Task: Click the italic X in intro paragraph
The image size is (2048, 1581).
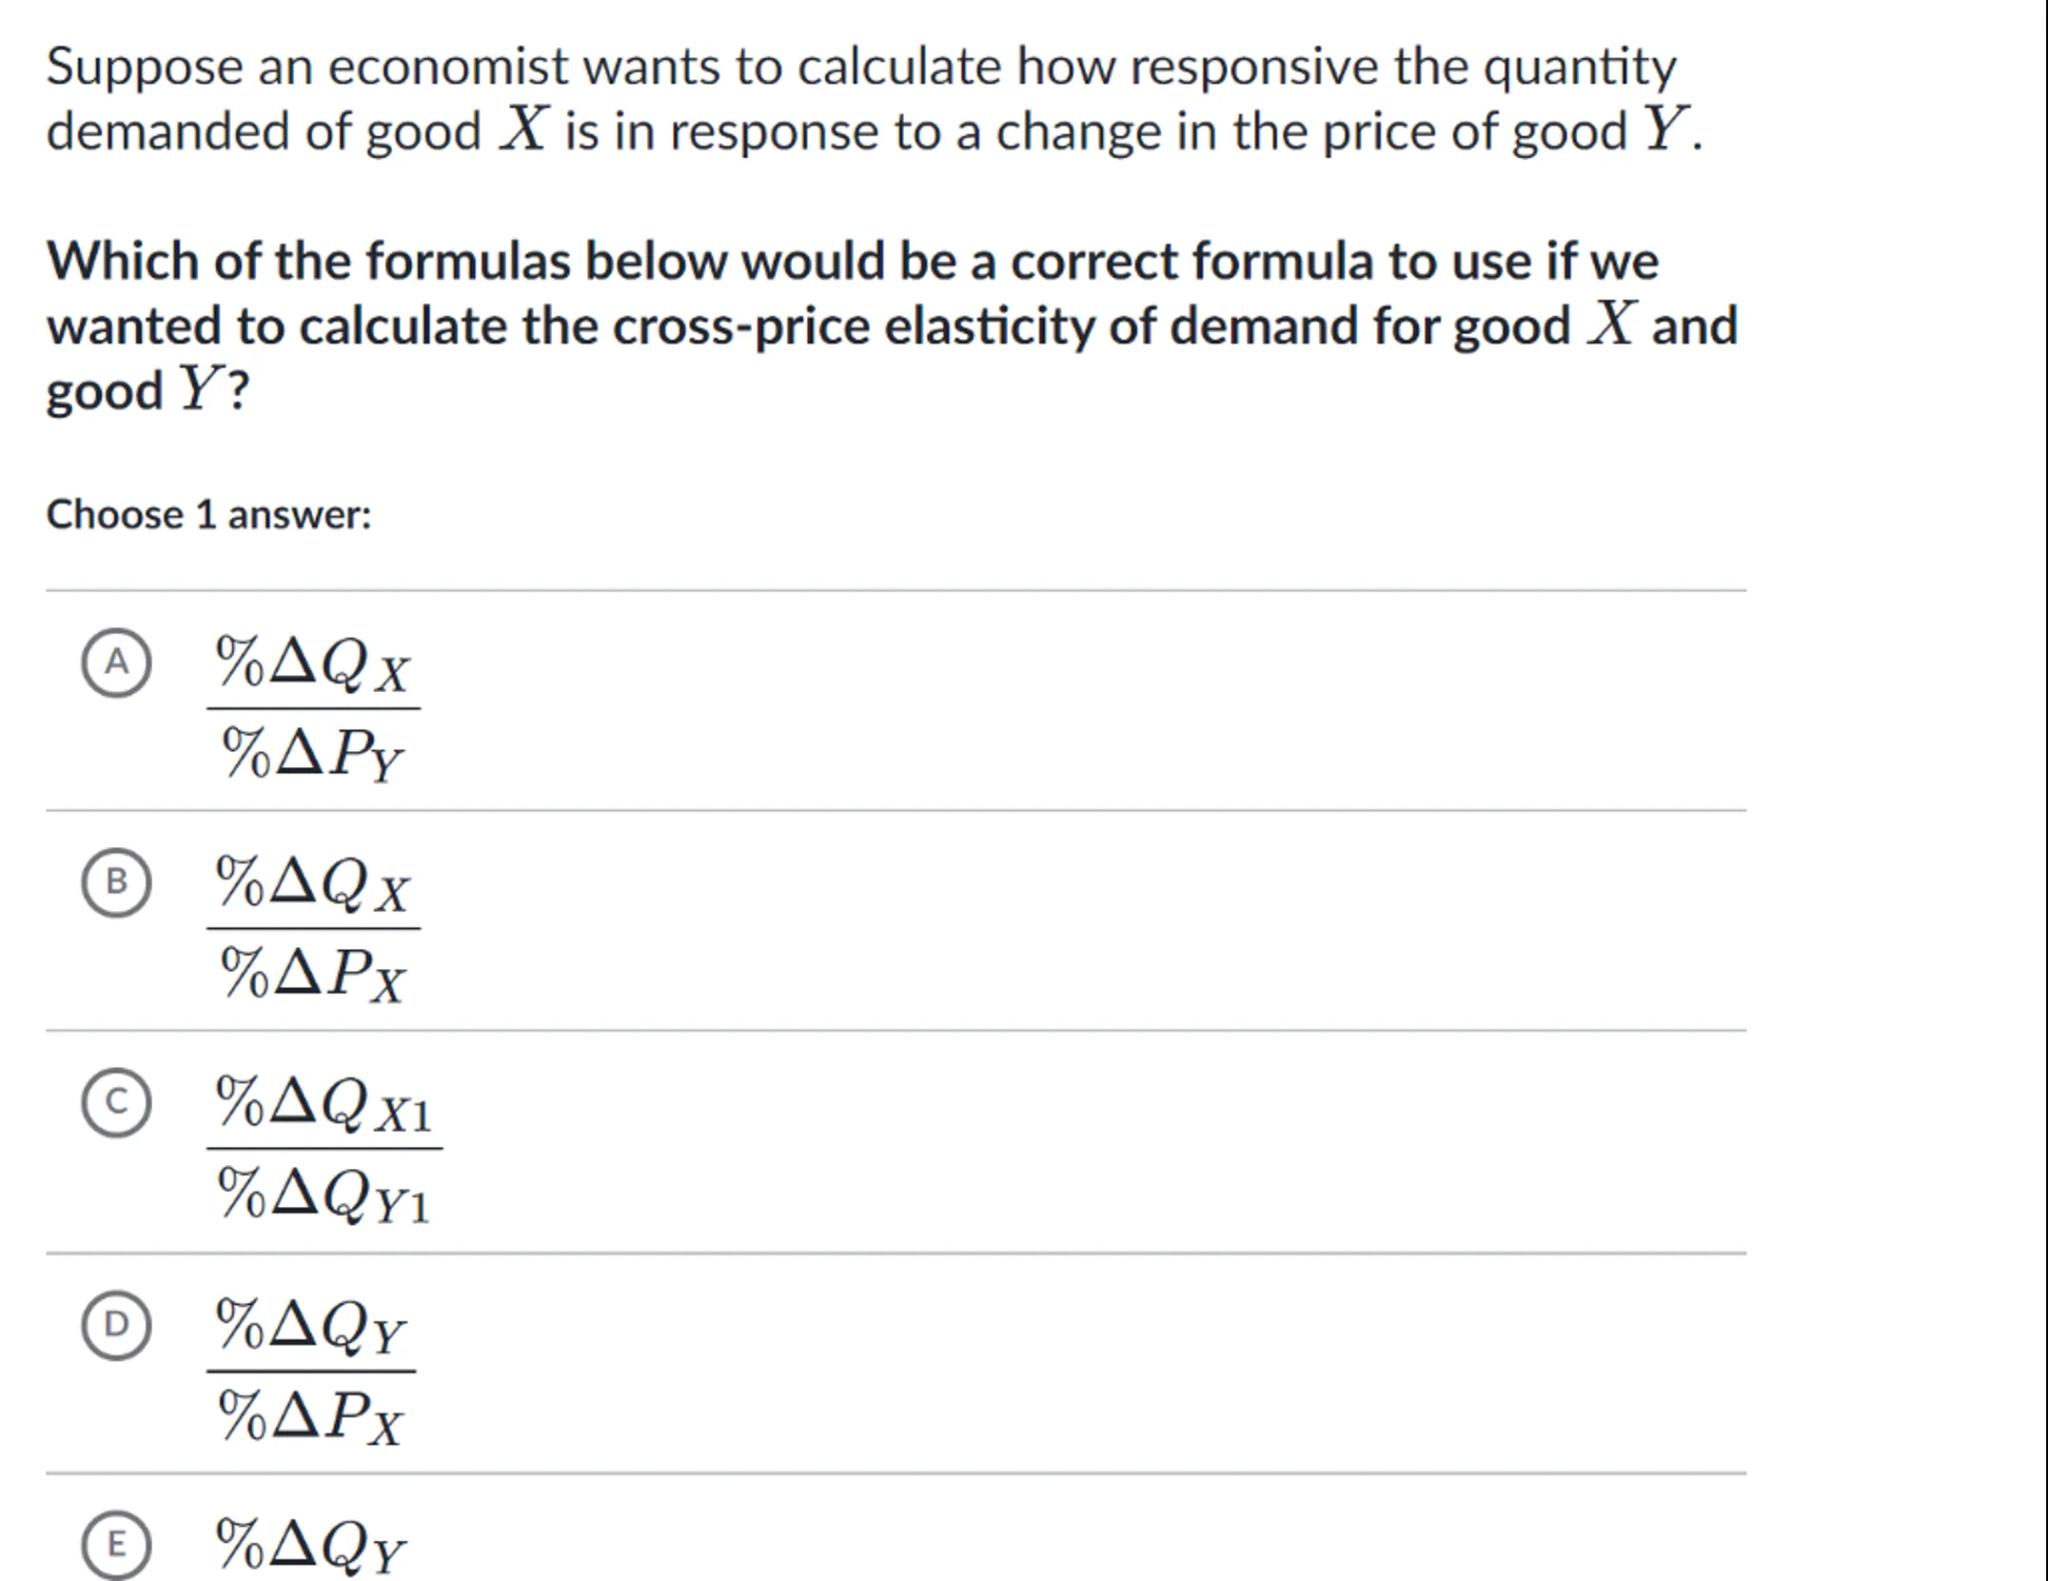Action: [524, 130]
